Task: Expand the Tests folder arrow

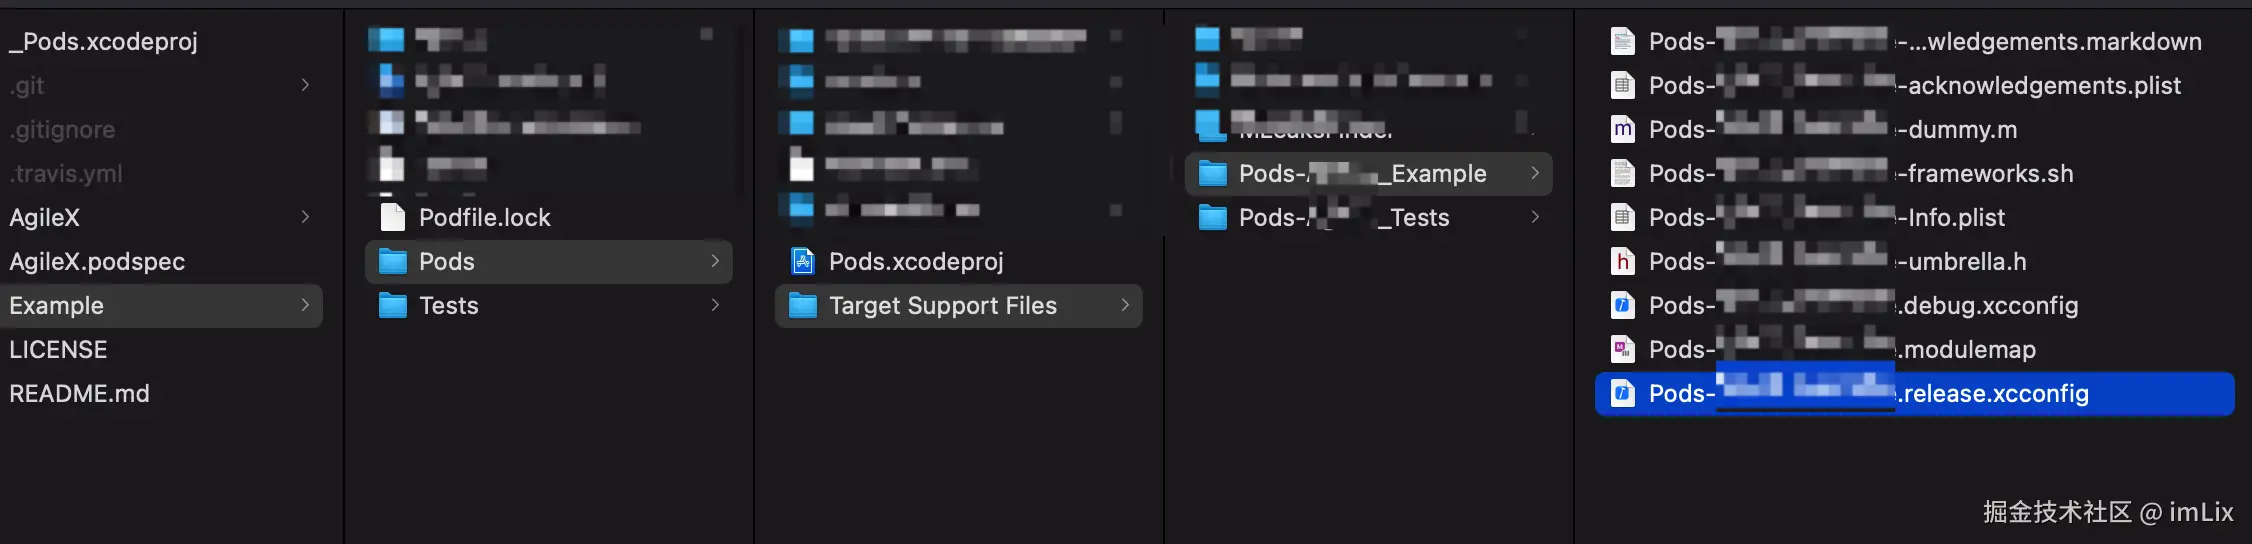Action: click(715, 305)
